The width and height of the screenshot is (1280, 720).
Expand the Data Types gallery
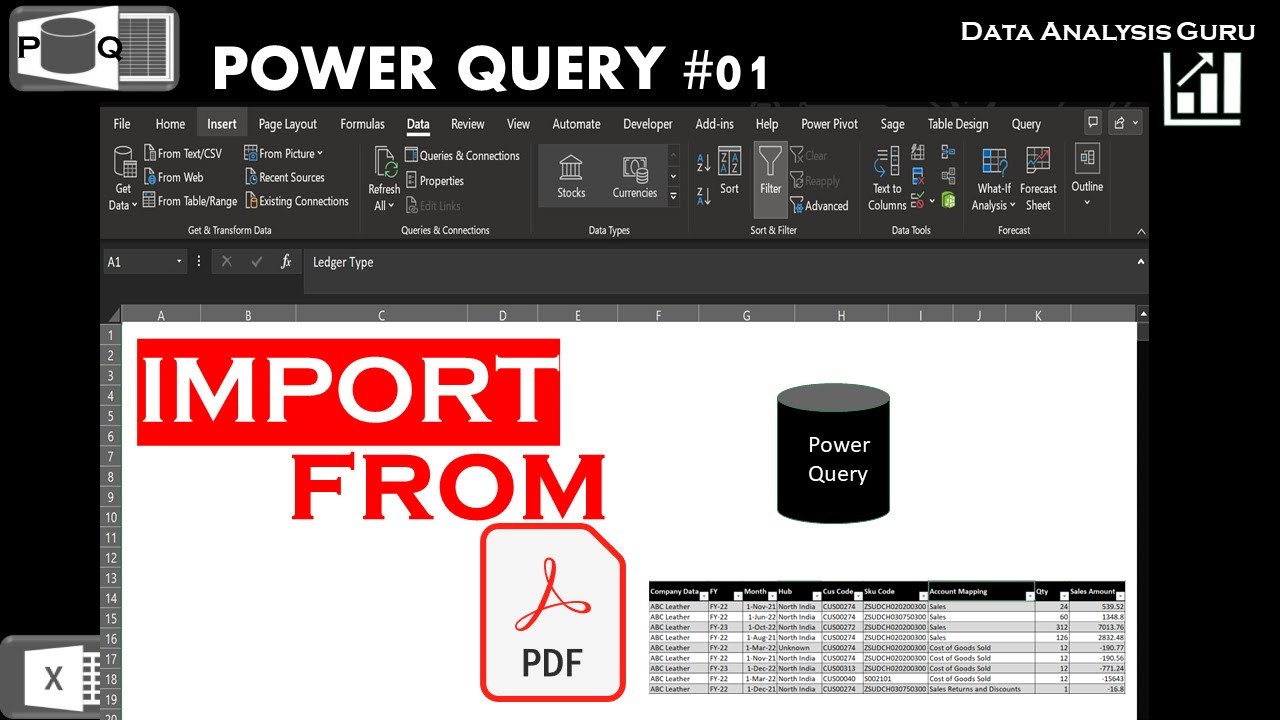[673, 198]
